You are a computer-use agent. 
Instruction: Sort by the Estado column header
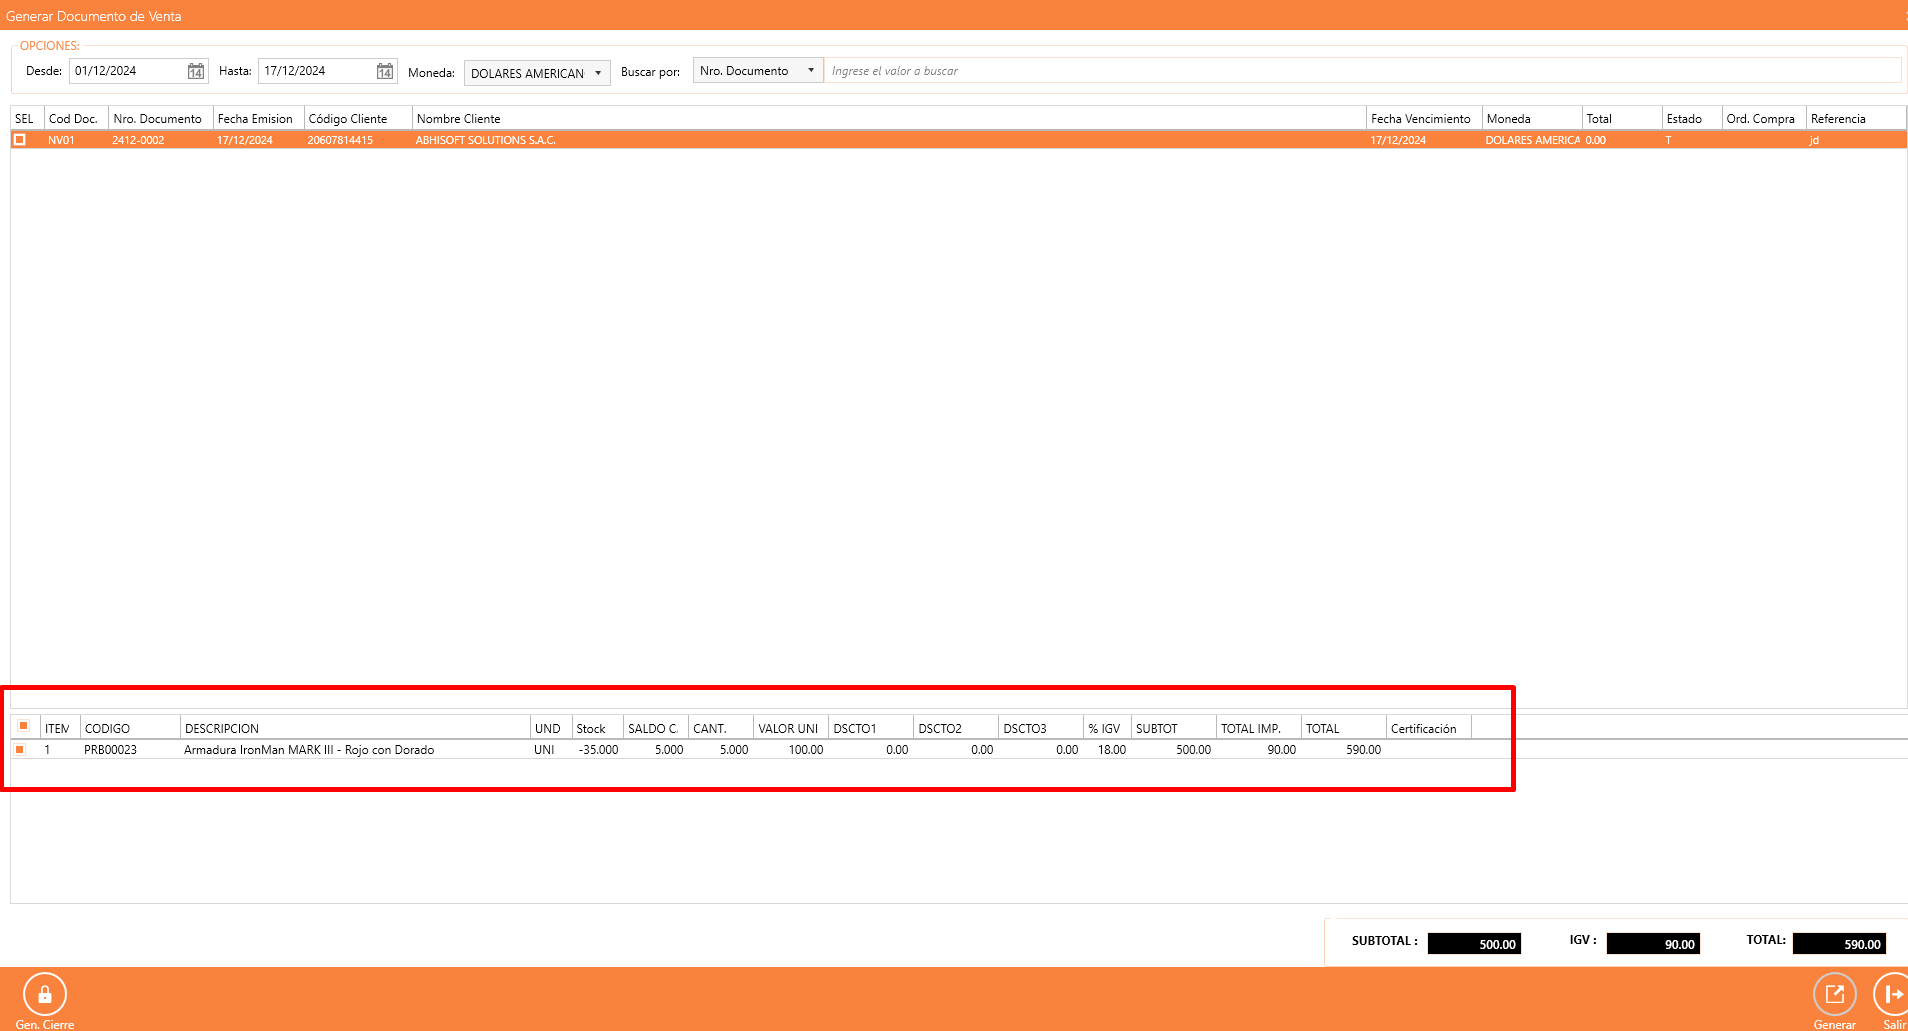[x=1692, y=118]
